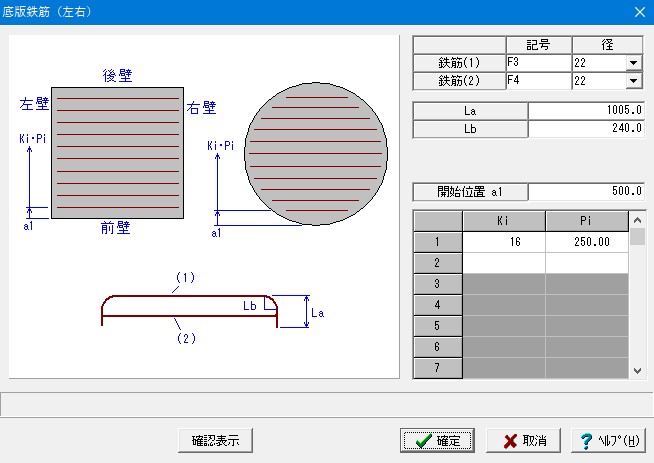654x463 pixels.
Task: Click row header 5 in table
Action: (438, 326)
